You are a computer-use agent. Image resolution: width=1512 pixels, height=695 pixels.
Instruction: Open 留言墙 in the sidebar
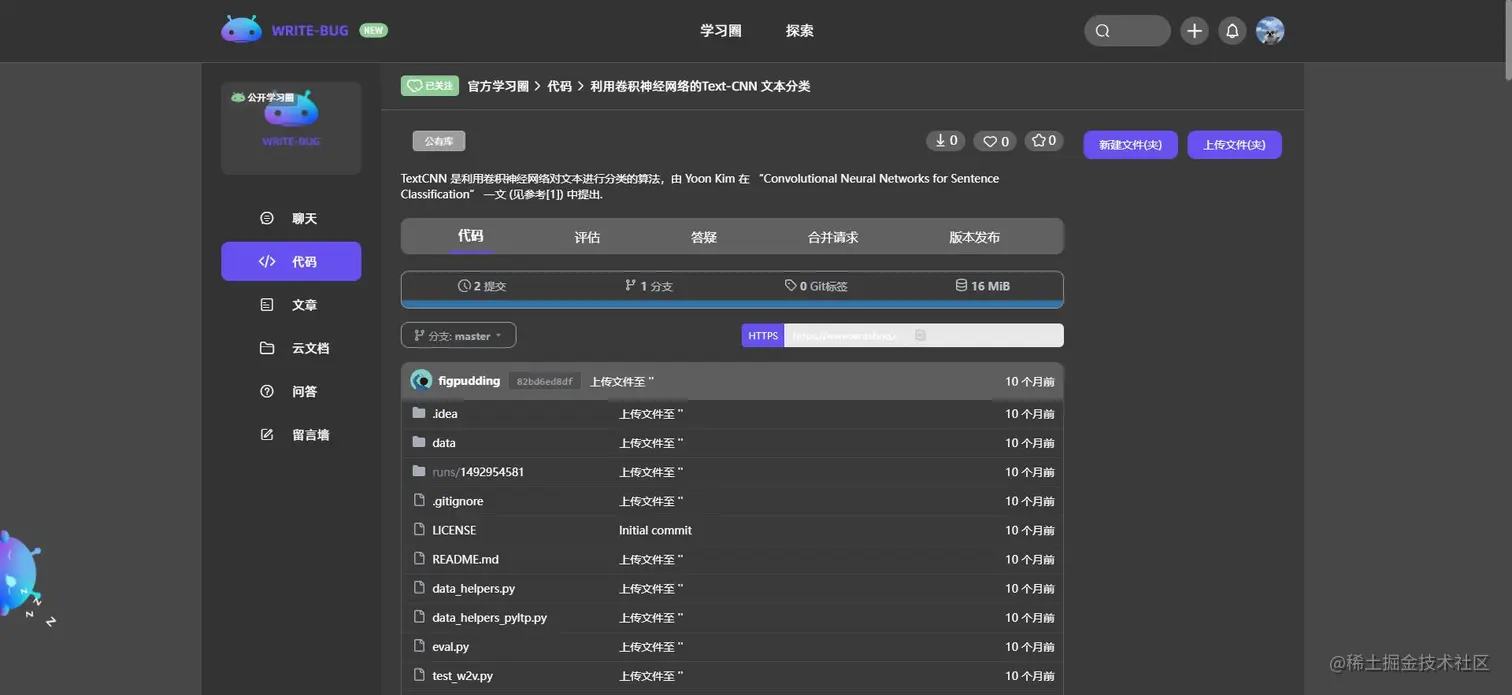point(291,435)
